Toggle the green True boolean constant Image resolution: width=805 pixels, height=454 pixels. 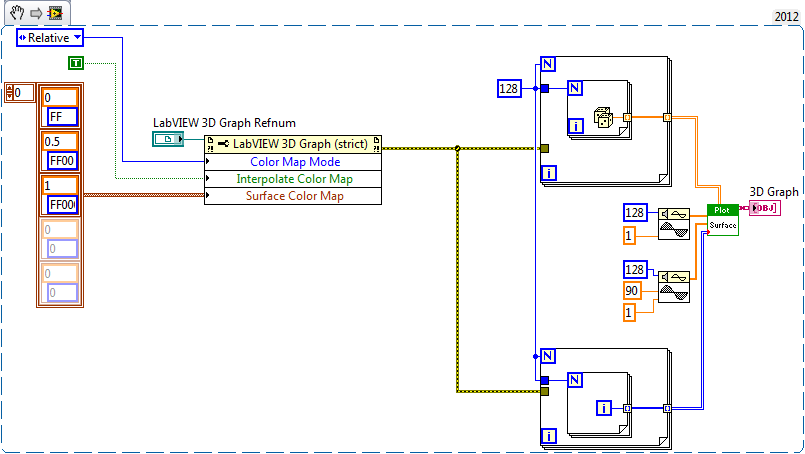[x=76, y=63]
